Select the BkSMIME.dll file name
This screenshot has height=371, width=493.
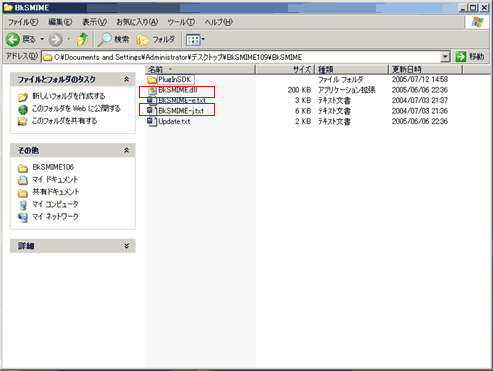tap(178, 90)
